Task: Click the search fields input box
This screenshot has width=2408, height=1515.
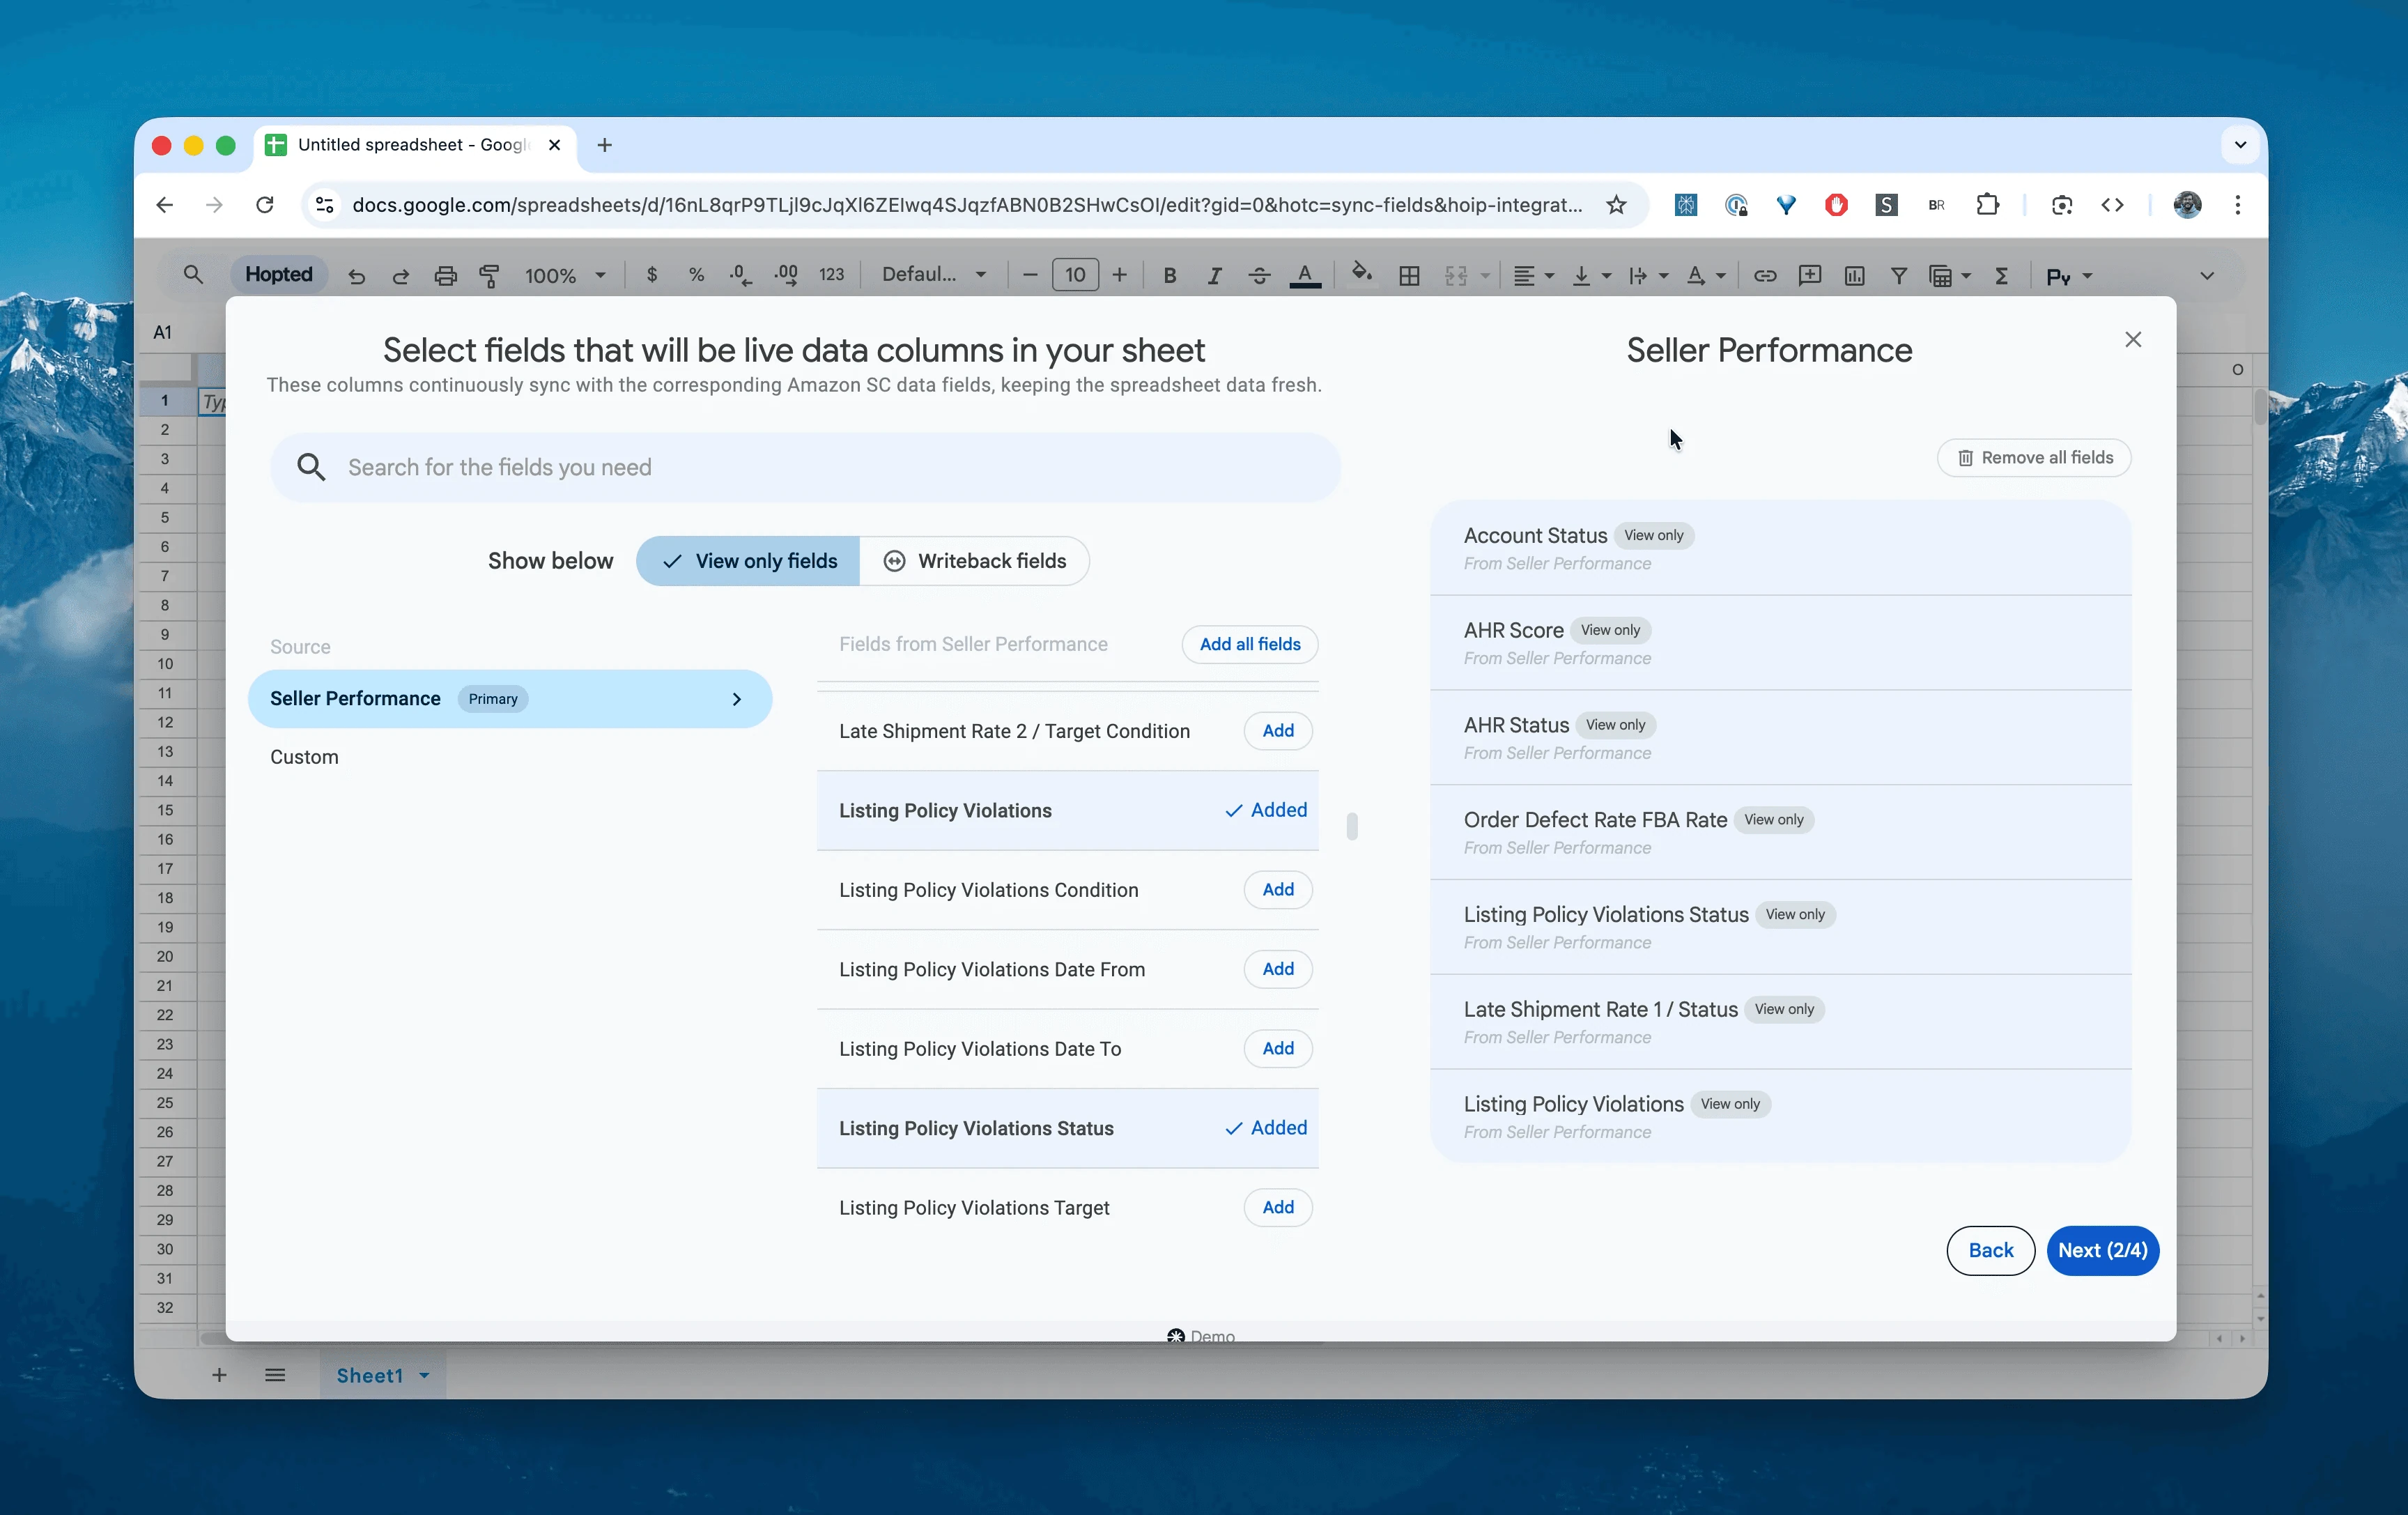Action: [805, 468]
